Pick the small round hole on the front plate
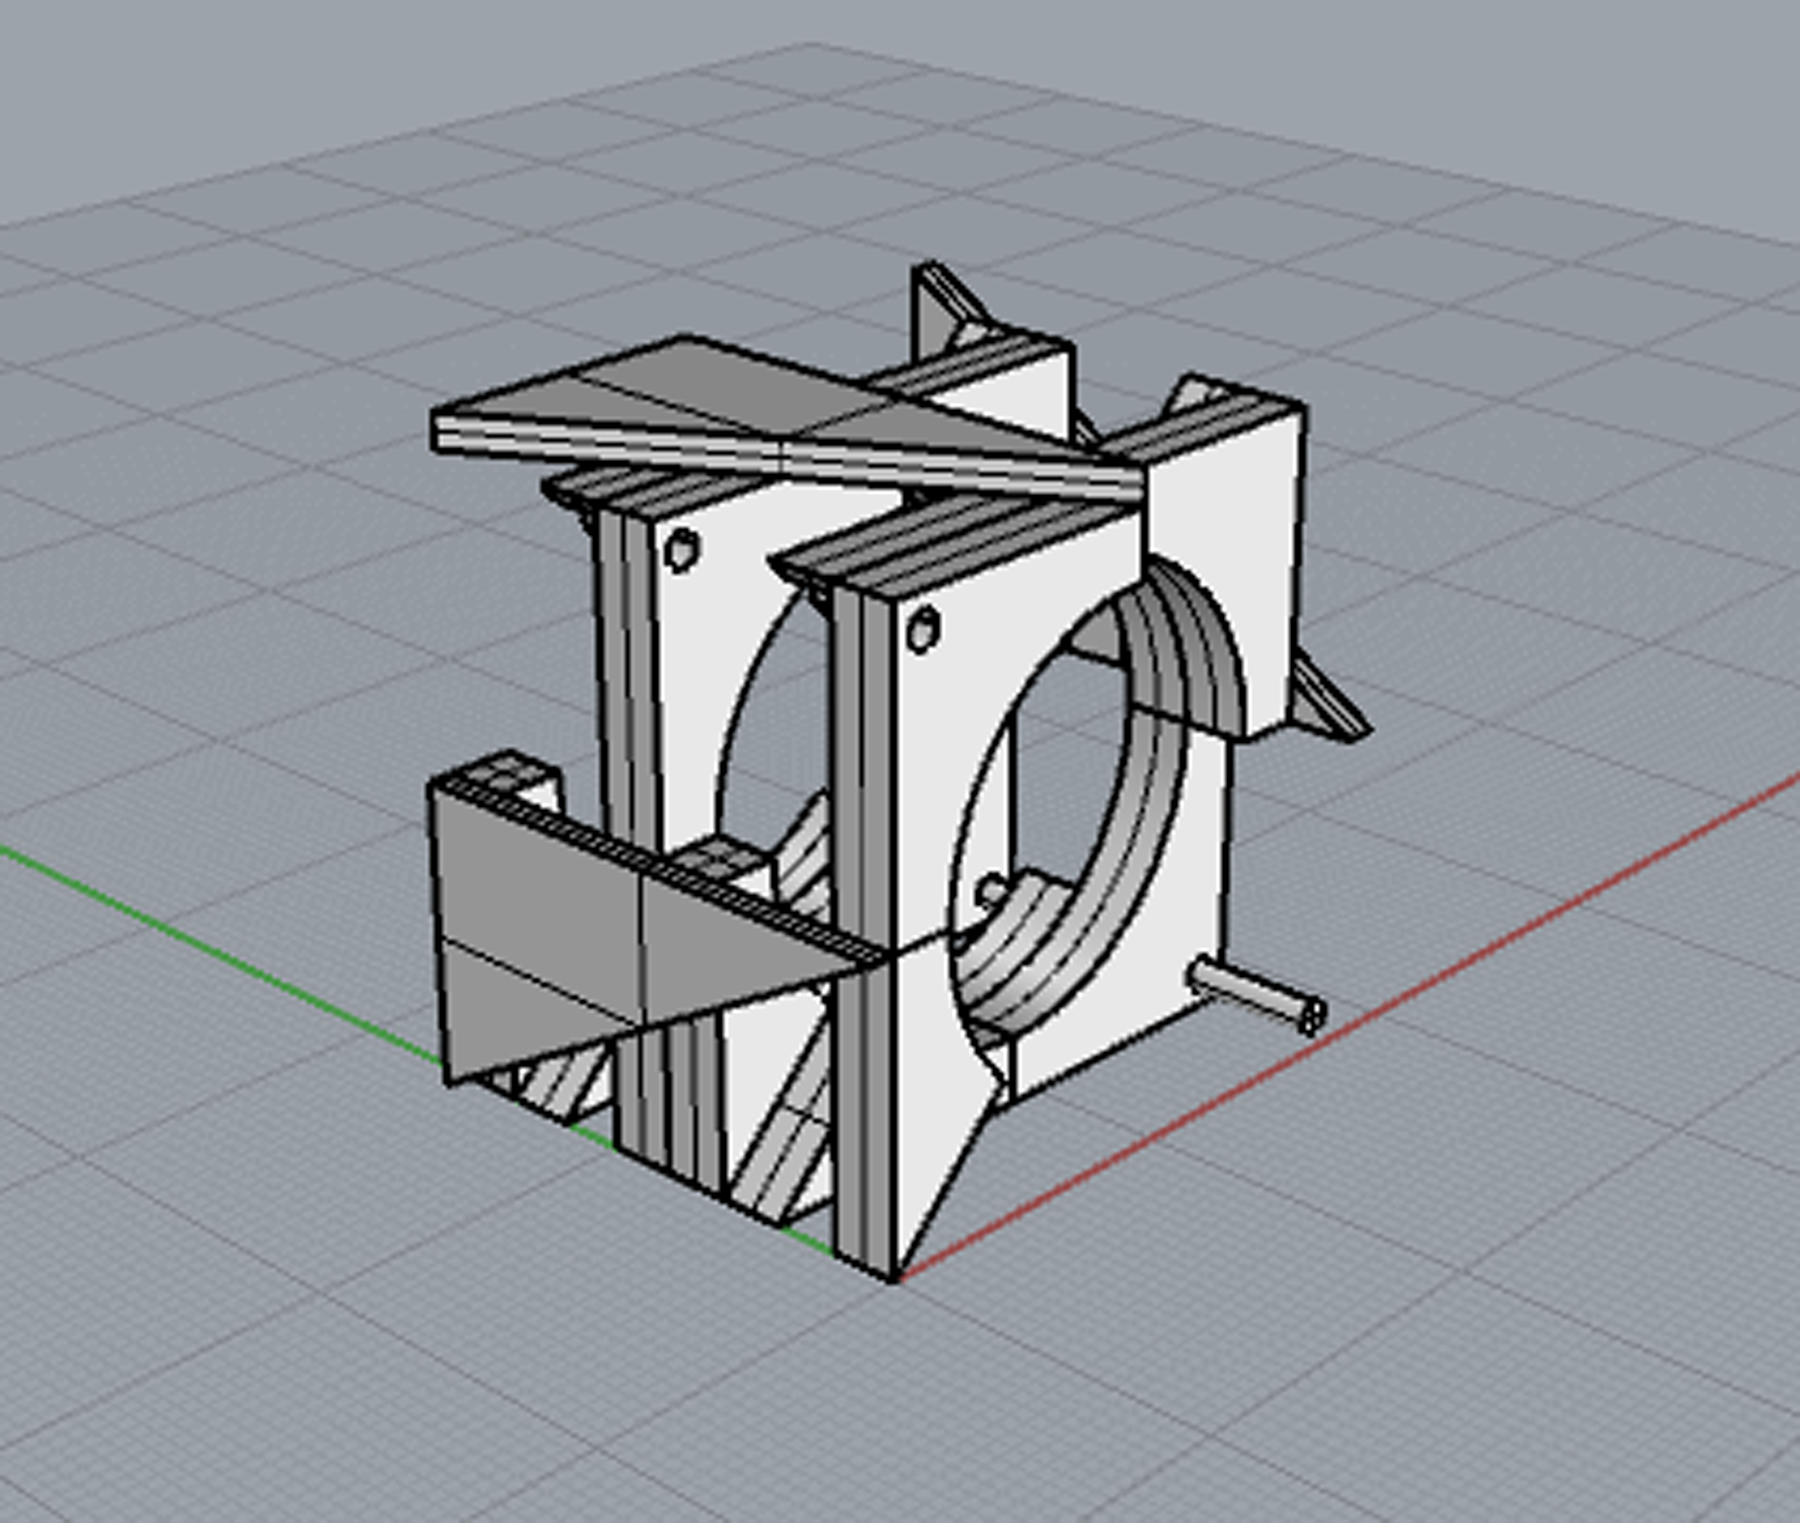The image size is (1800, 1523). [922, 630]
